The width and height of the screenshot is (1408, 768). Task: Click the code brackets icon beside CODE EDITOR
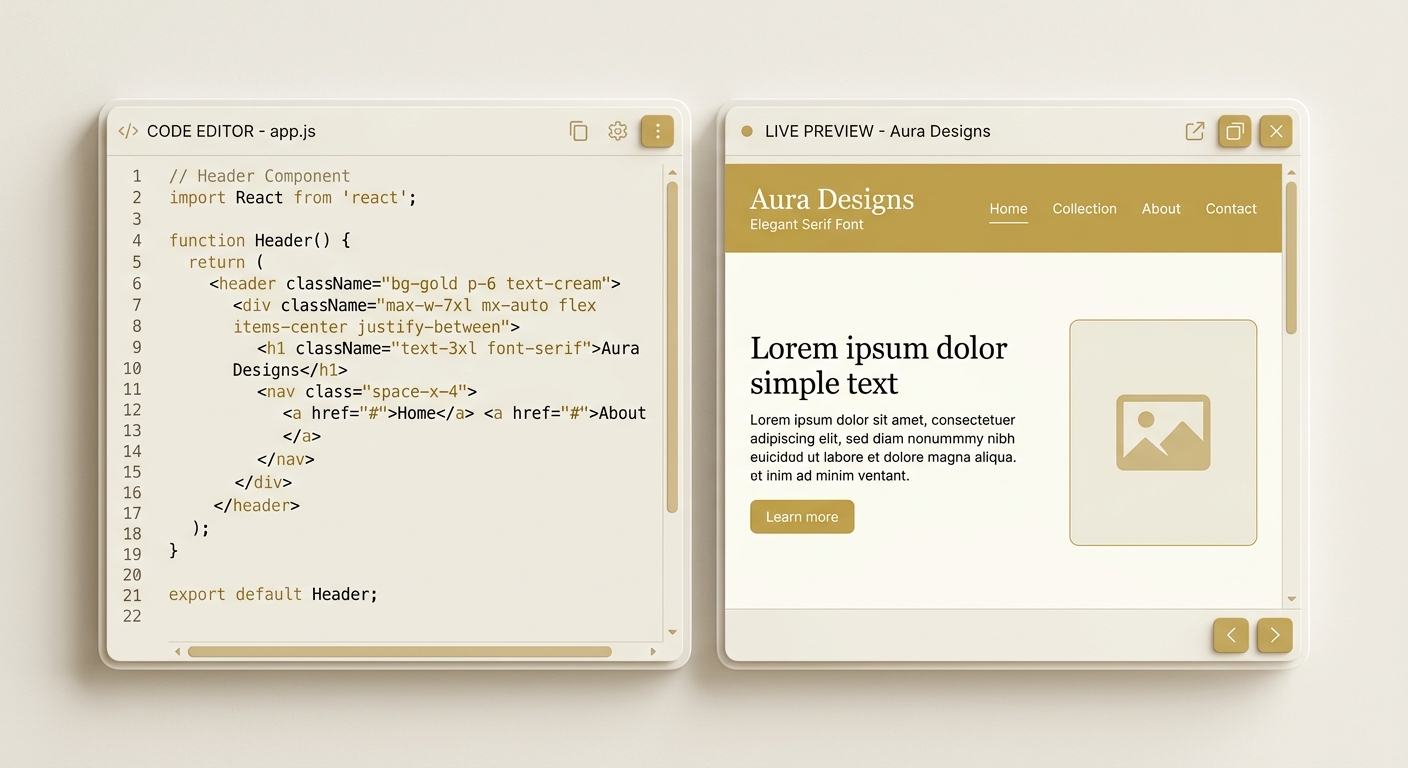pyautogui.click(x=128, y=131)
